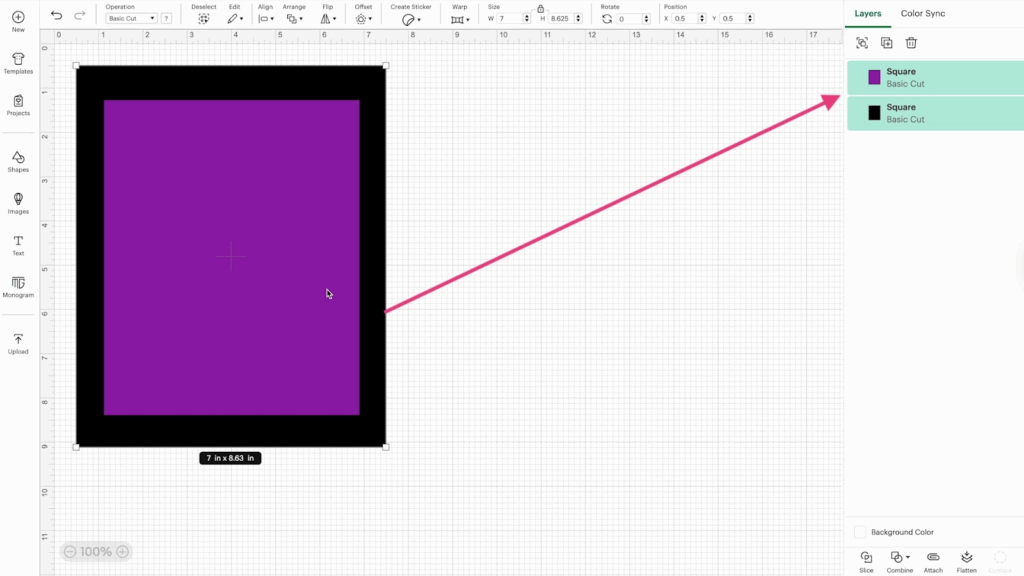
Task: Select the purple Square layer
Action: 935,78
